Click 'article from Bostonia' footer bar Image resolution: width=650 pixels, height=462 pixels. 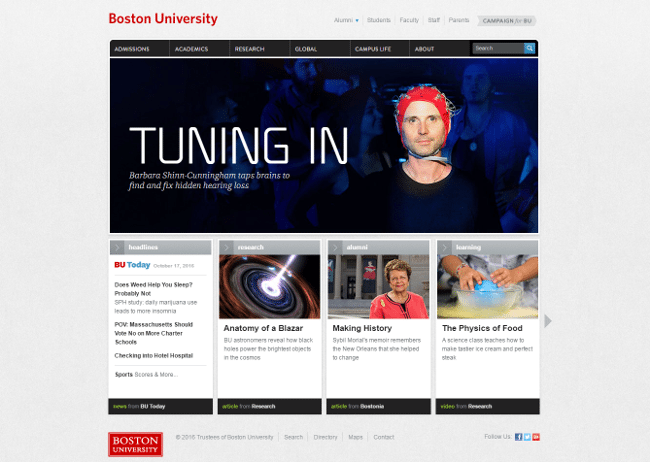pyautogui.click(x=378, y=406)
